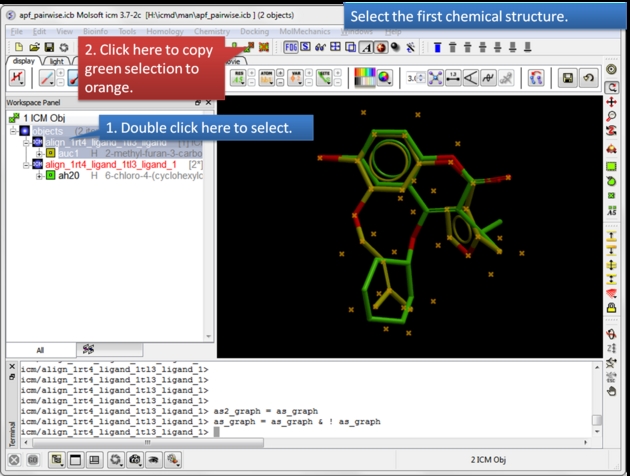This screenshot has width=630, height=476.
Task: Click the save file icon in top toolbar
Action: coord(49,47)
